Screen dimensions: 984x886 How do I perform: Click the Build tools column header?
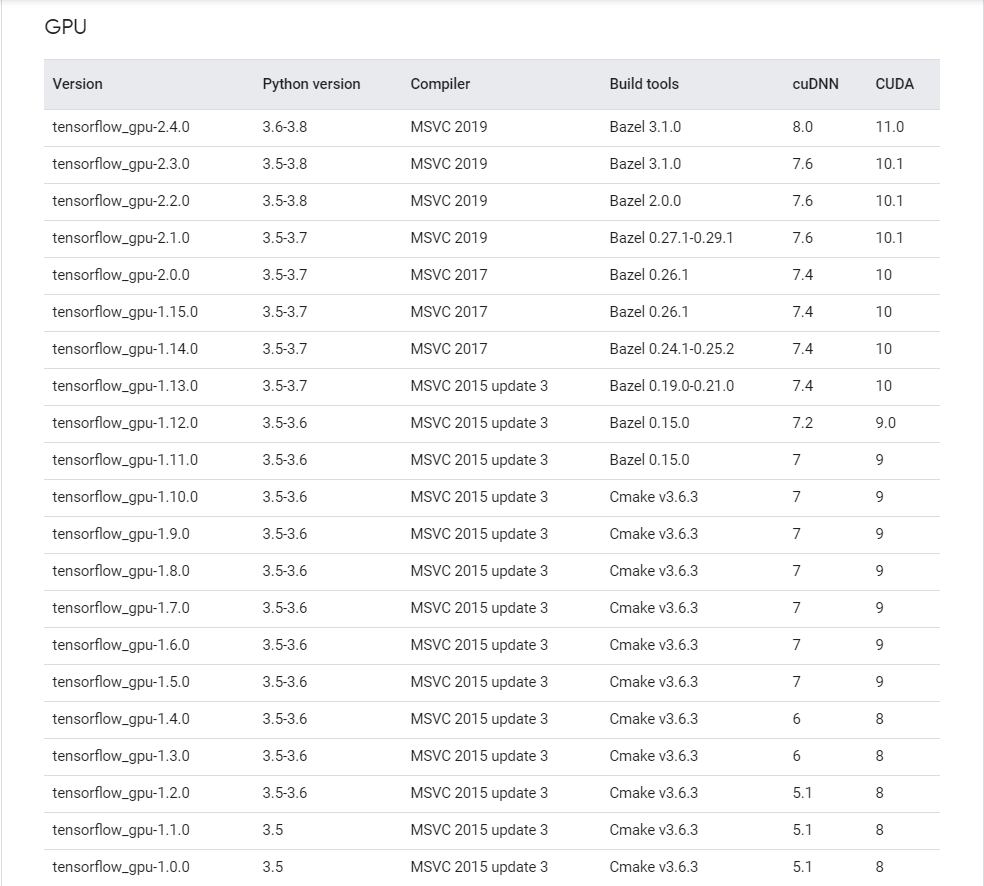pos(644,84)
